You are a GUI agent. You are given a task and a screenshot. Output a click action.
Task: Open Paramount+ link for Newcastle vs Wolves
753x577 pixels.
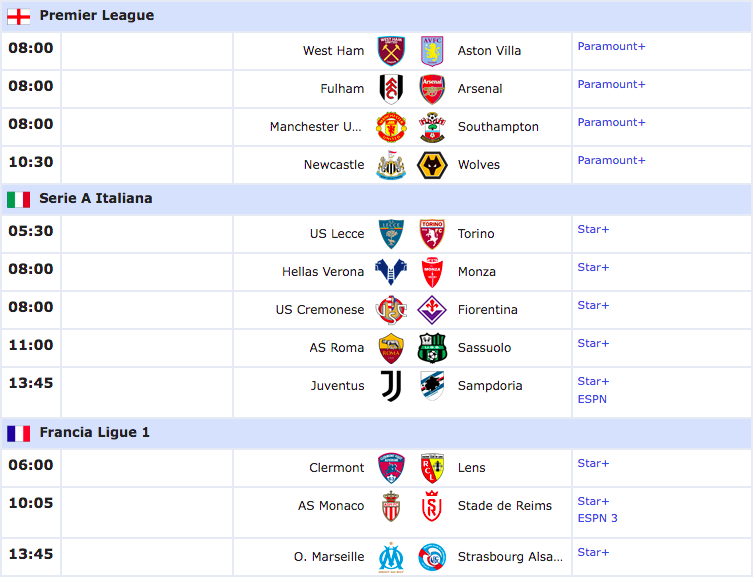611,160
